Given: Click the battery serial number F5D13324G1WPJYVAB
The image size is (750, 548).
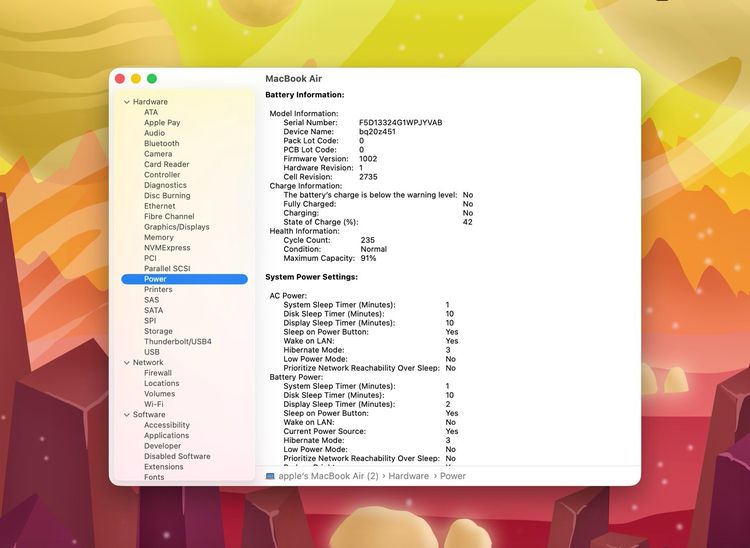Looking at the screenshot, I should click(400, 123).
